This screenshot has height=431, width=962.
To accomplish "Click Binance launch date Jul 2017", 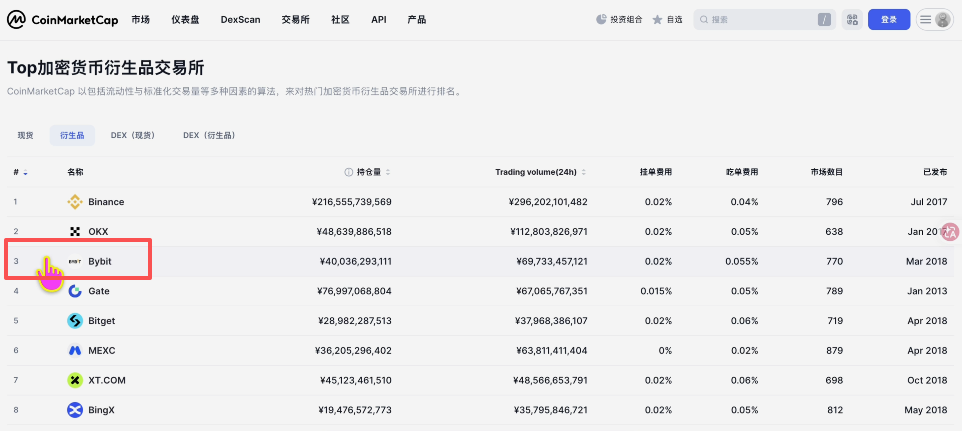I will [929, 202].
